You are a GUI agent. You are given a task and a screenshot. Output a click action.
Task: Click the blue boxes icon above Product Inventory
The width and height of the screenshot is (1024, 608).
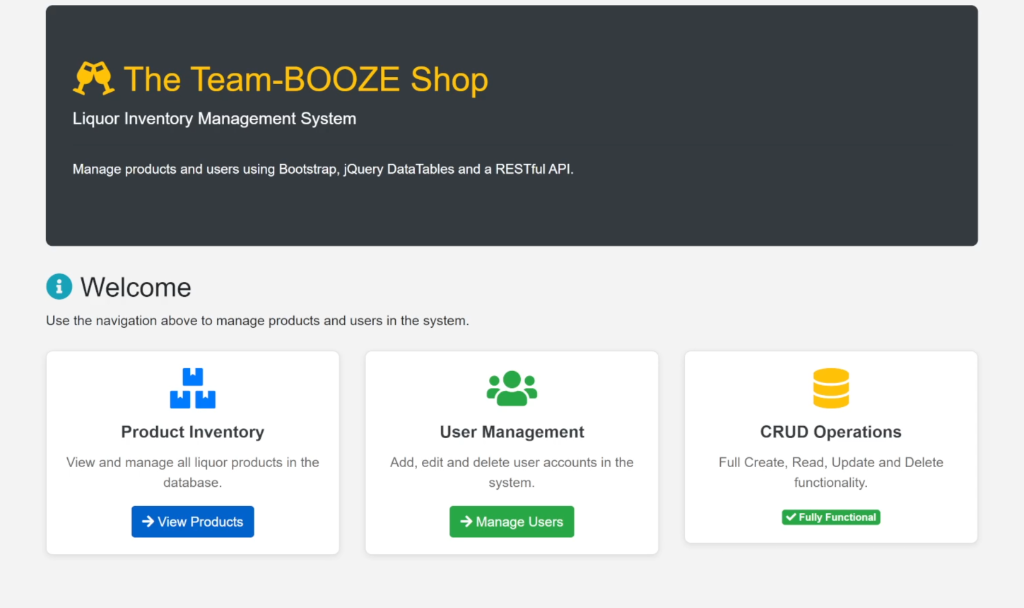192,387
